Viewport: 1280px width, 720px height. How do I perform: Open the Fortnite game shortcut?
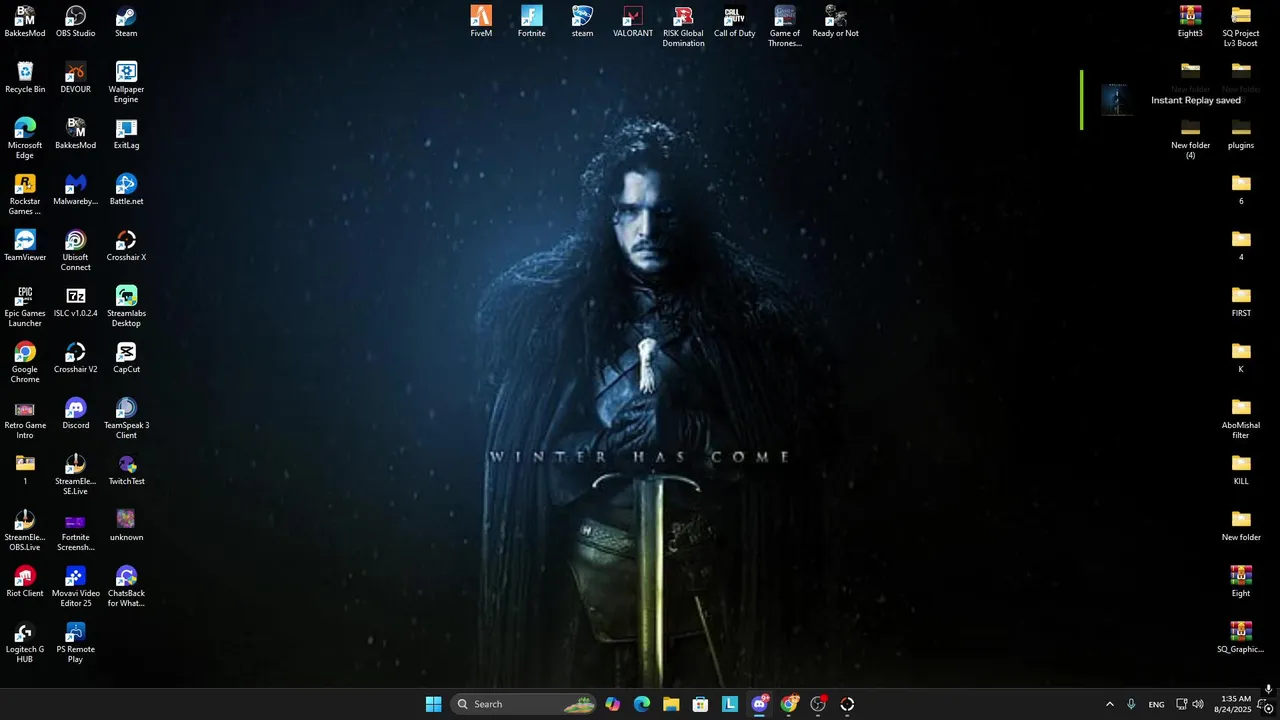[531, 22]
